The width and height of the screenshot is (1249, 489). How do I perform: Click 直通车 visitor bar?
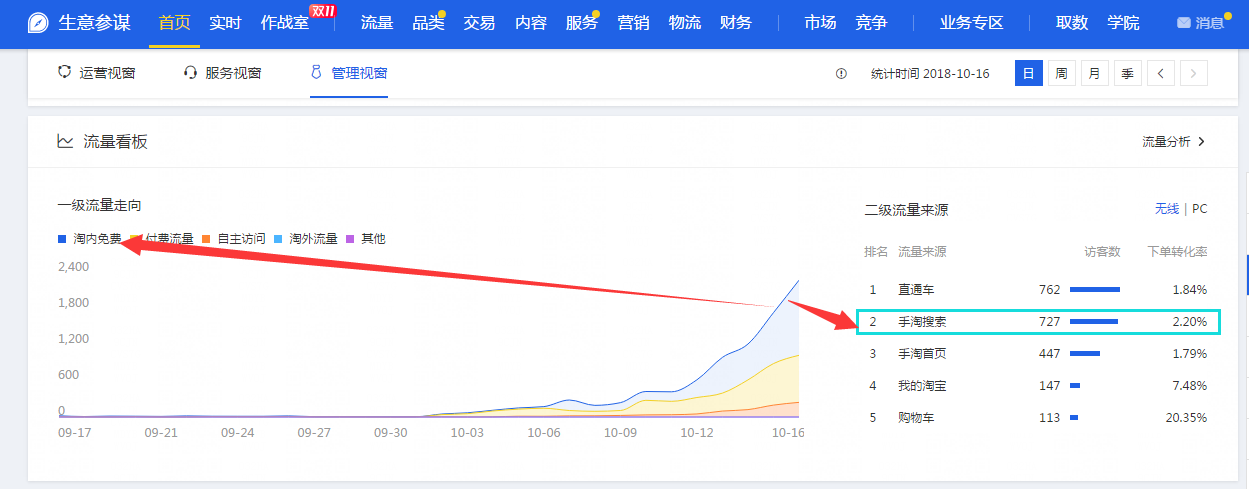pyautogui.click(x=1095, y=290)
